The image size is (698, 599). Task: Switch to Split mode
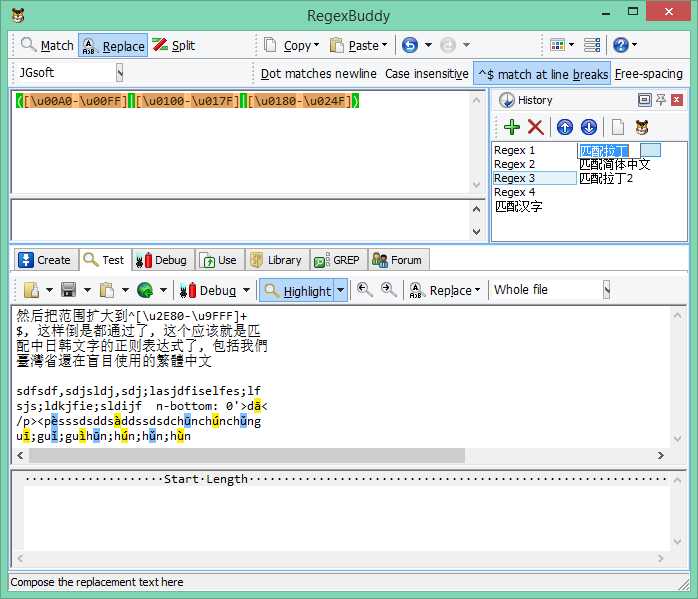pyautogui.click(x=174, y=45)
